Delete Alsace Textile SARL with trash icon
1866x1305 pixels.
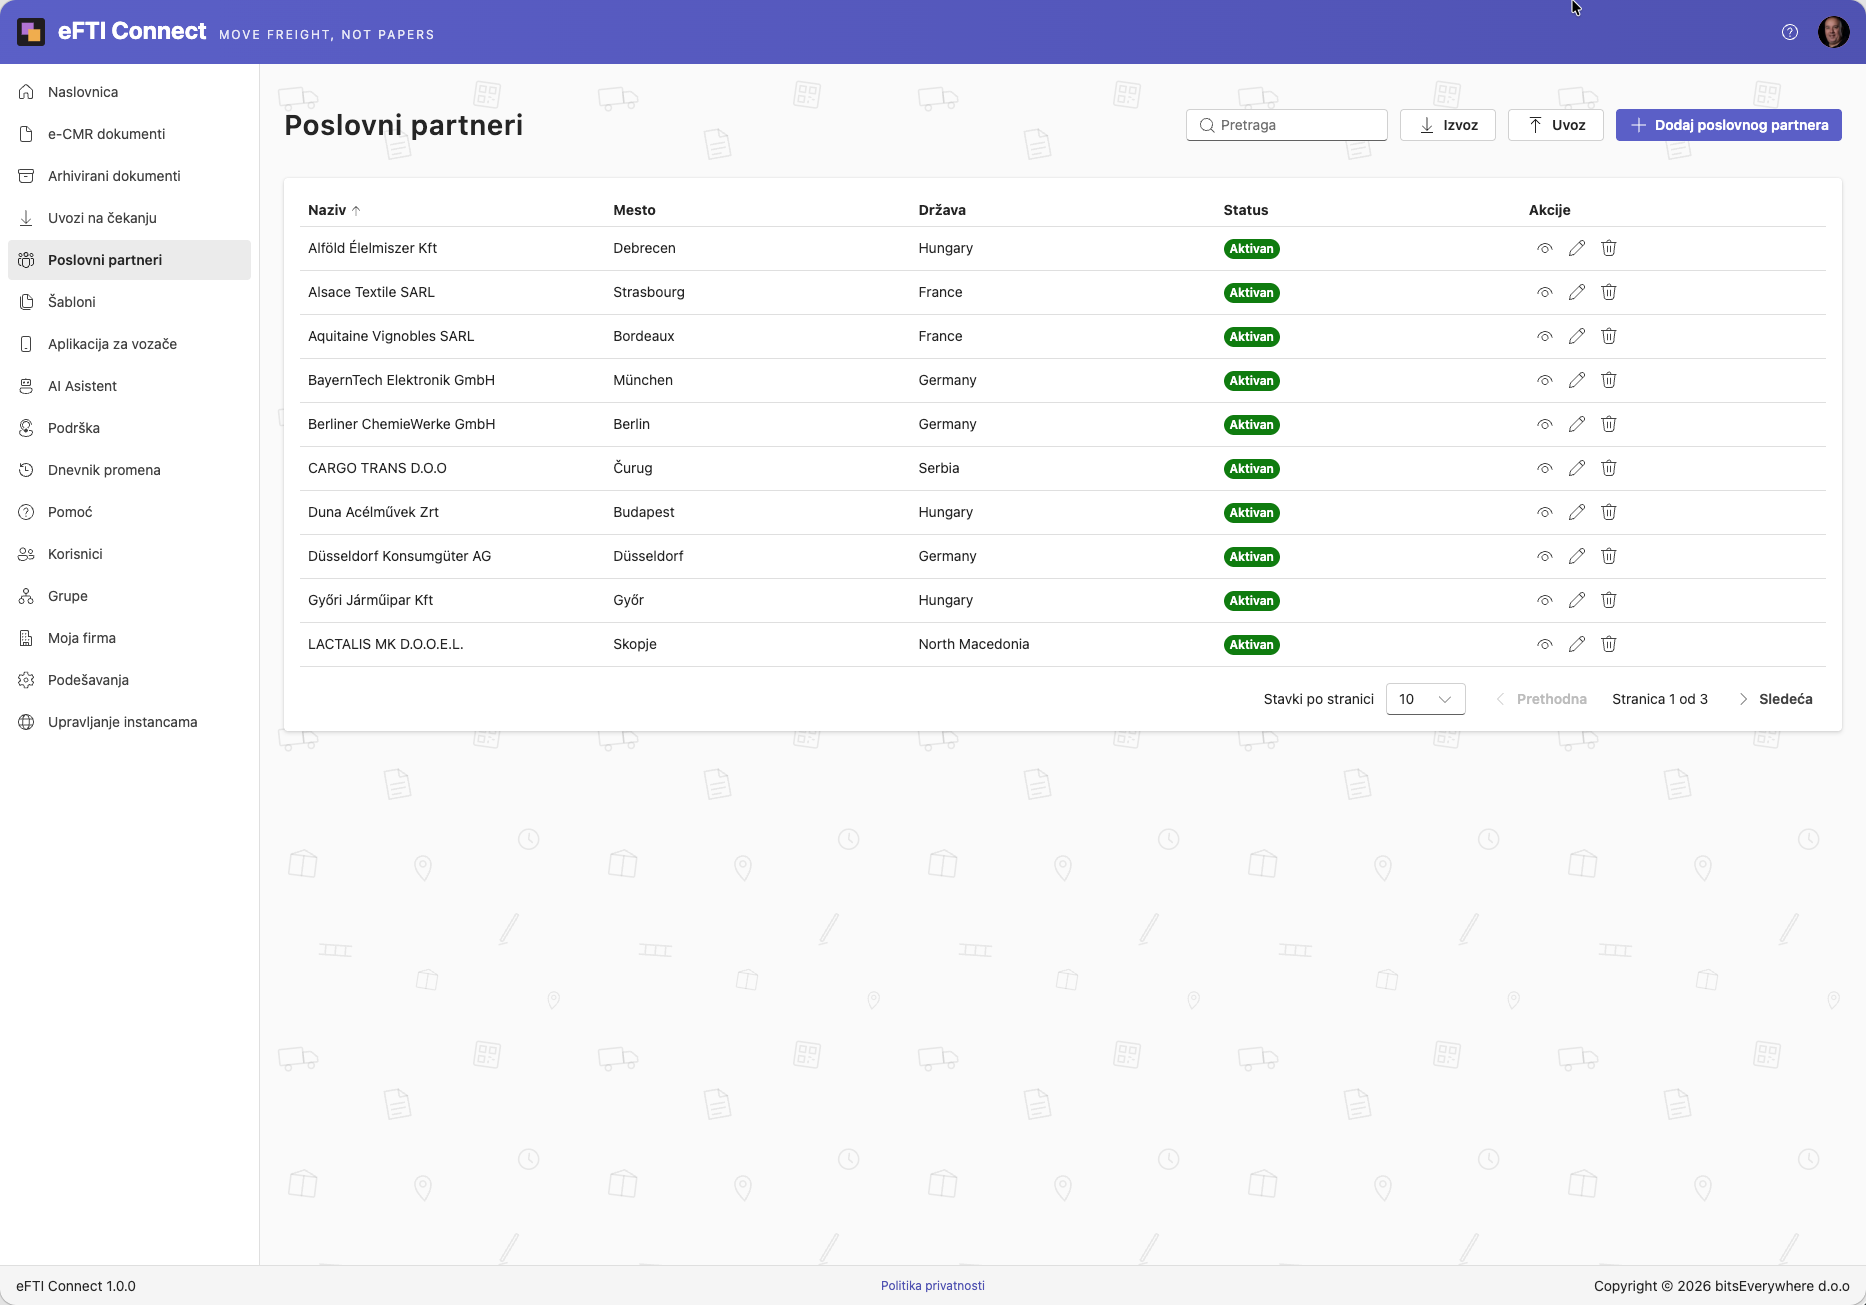tap(1609, 292)
